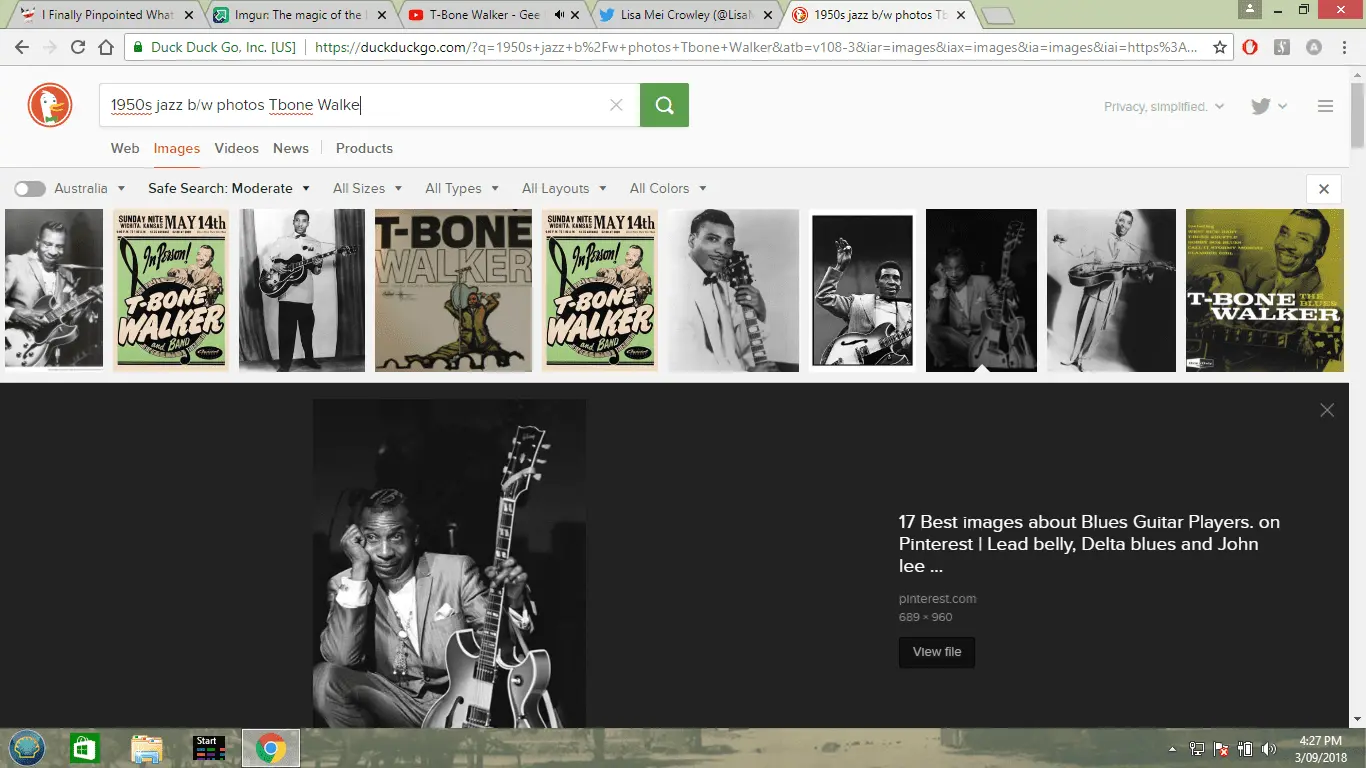
Task: Switch to the Videos search tab
Action: [236, 148]
